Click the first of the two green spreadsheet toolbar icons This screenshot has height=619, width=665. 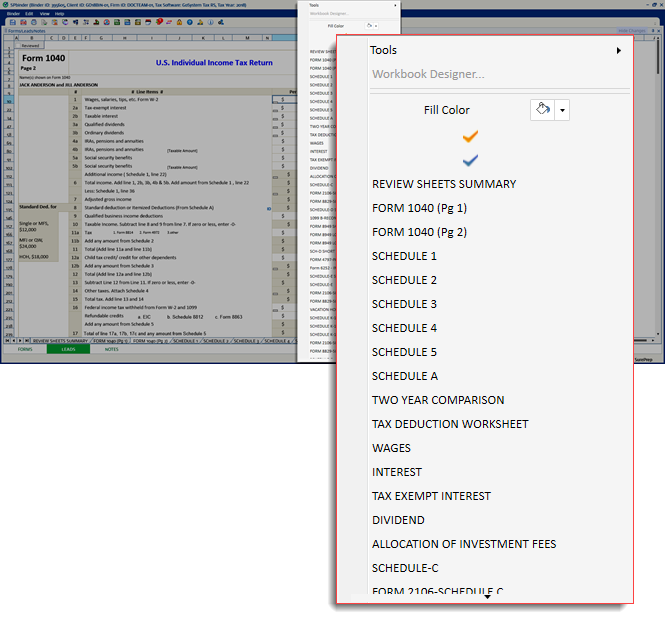coord(117,22)
